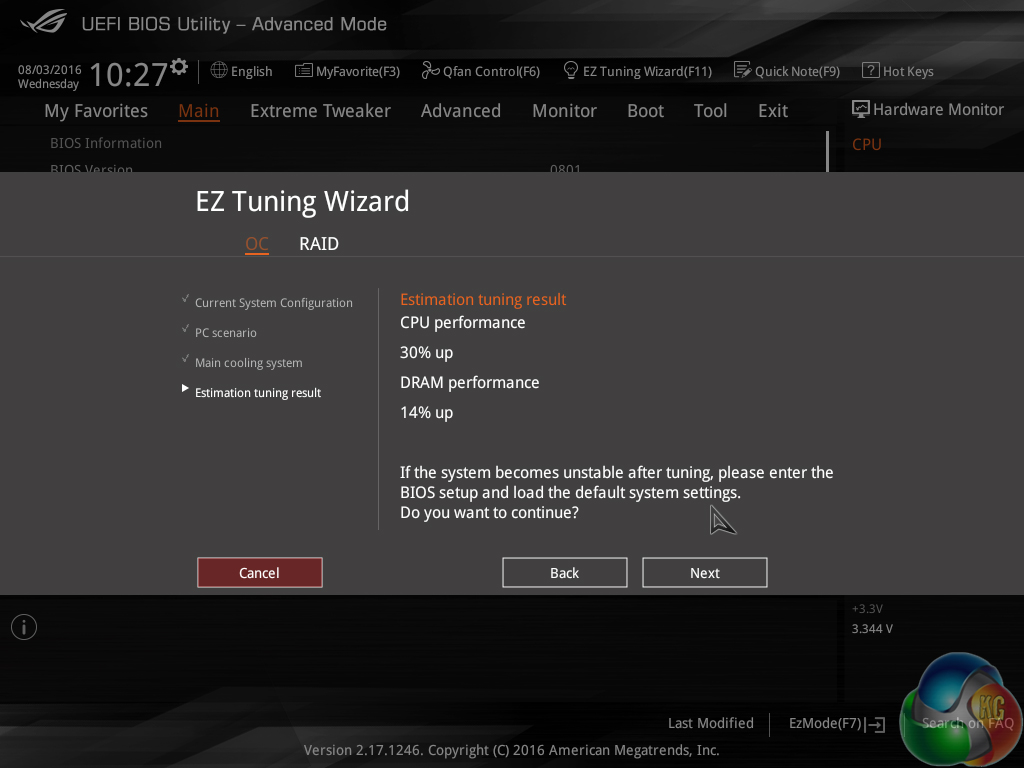This screenshot has width=1024, height=768.
Task: Open Qfan Control fan icon
Action: click(x=430, y=70)
